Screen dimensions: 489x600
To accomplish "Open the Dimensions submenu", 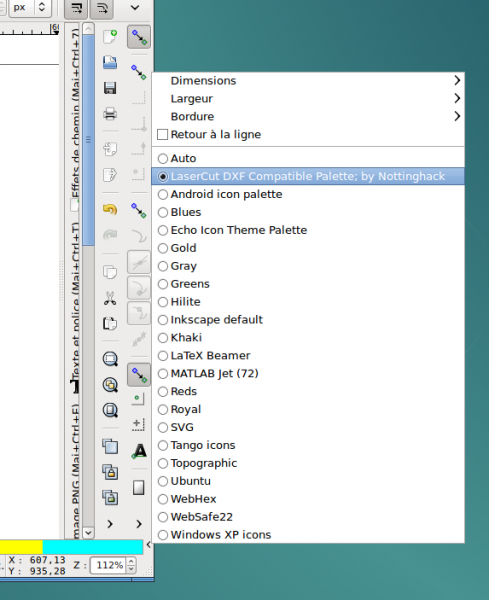I will point(308,80).
